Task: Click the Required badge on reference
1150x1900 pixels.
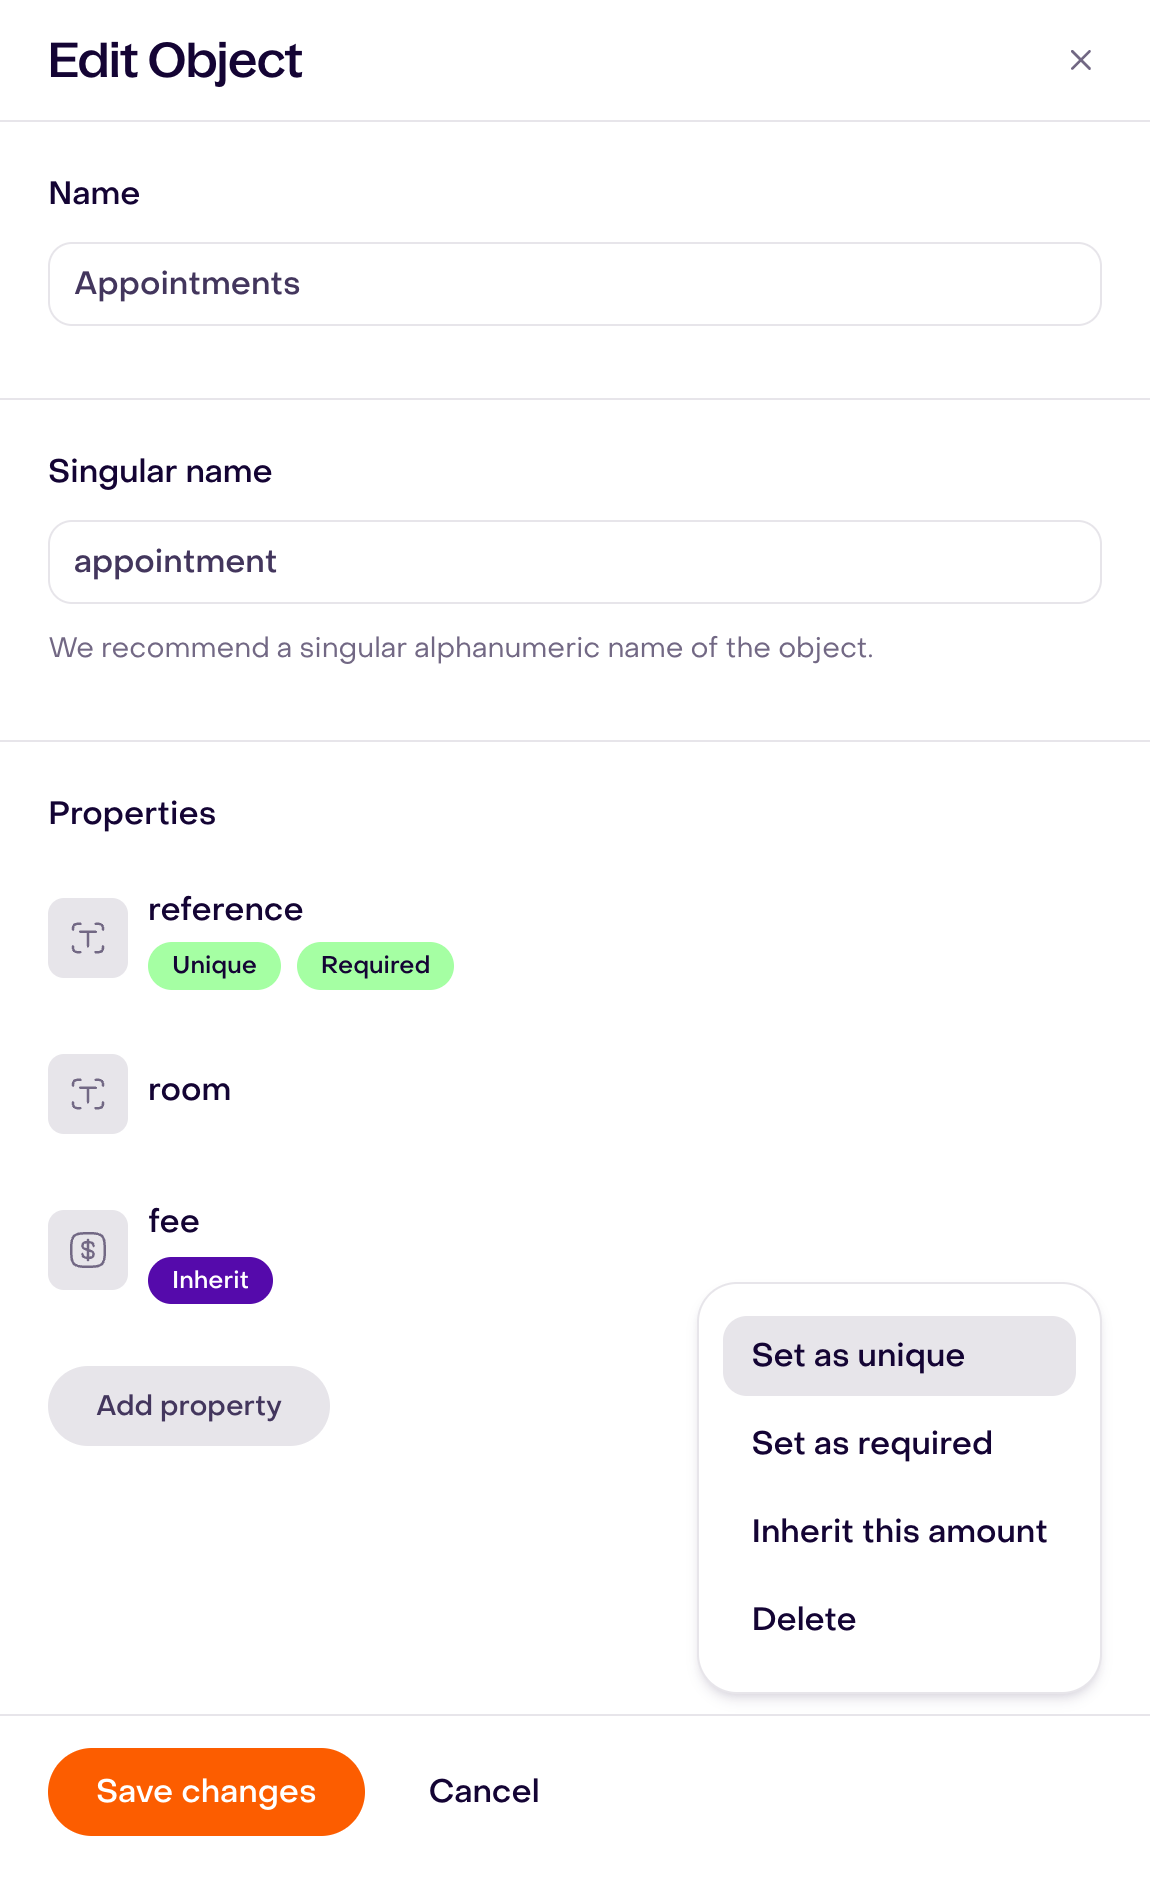Action: [x=375, y=966]
